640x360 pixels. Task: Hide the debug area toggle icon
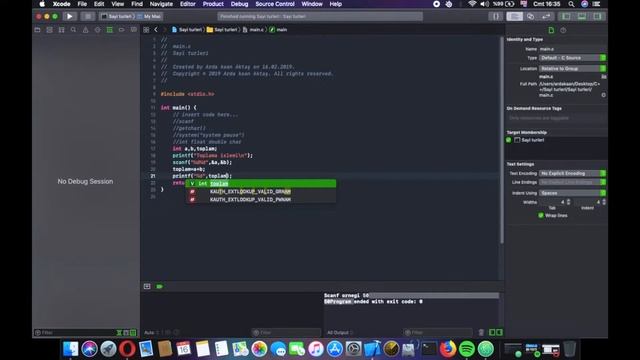[x=147, y=287]
